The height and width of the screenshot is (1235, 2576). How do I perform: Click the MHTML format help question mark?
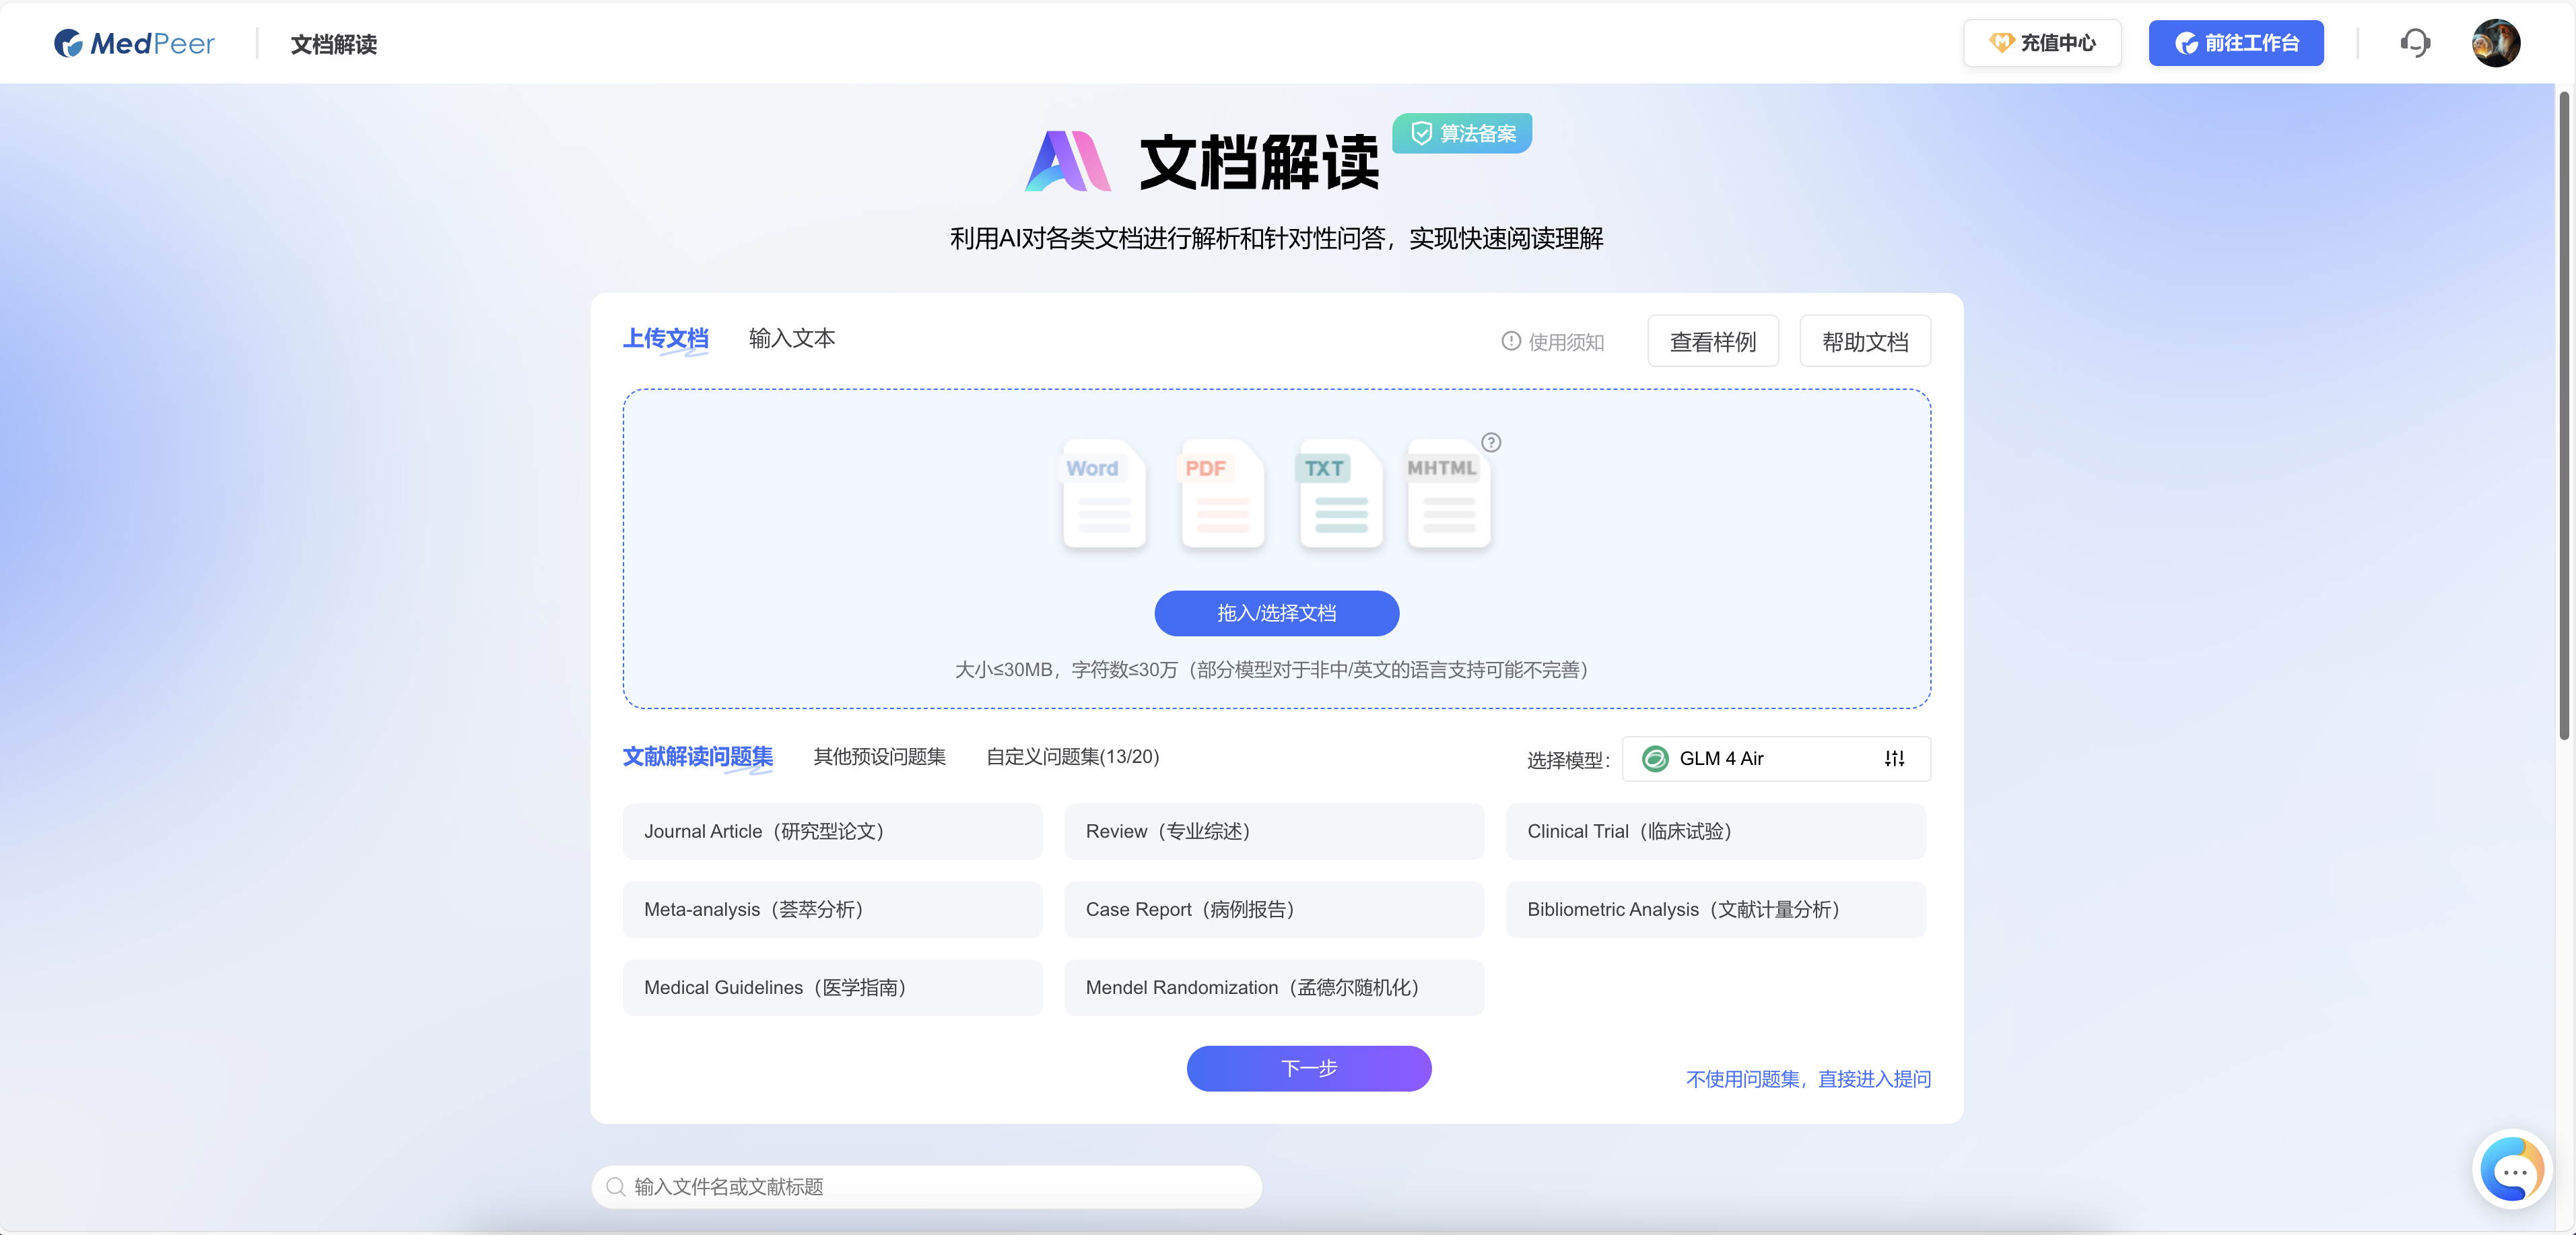coord(1491,441)
